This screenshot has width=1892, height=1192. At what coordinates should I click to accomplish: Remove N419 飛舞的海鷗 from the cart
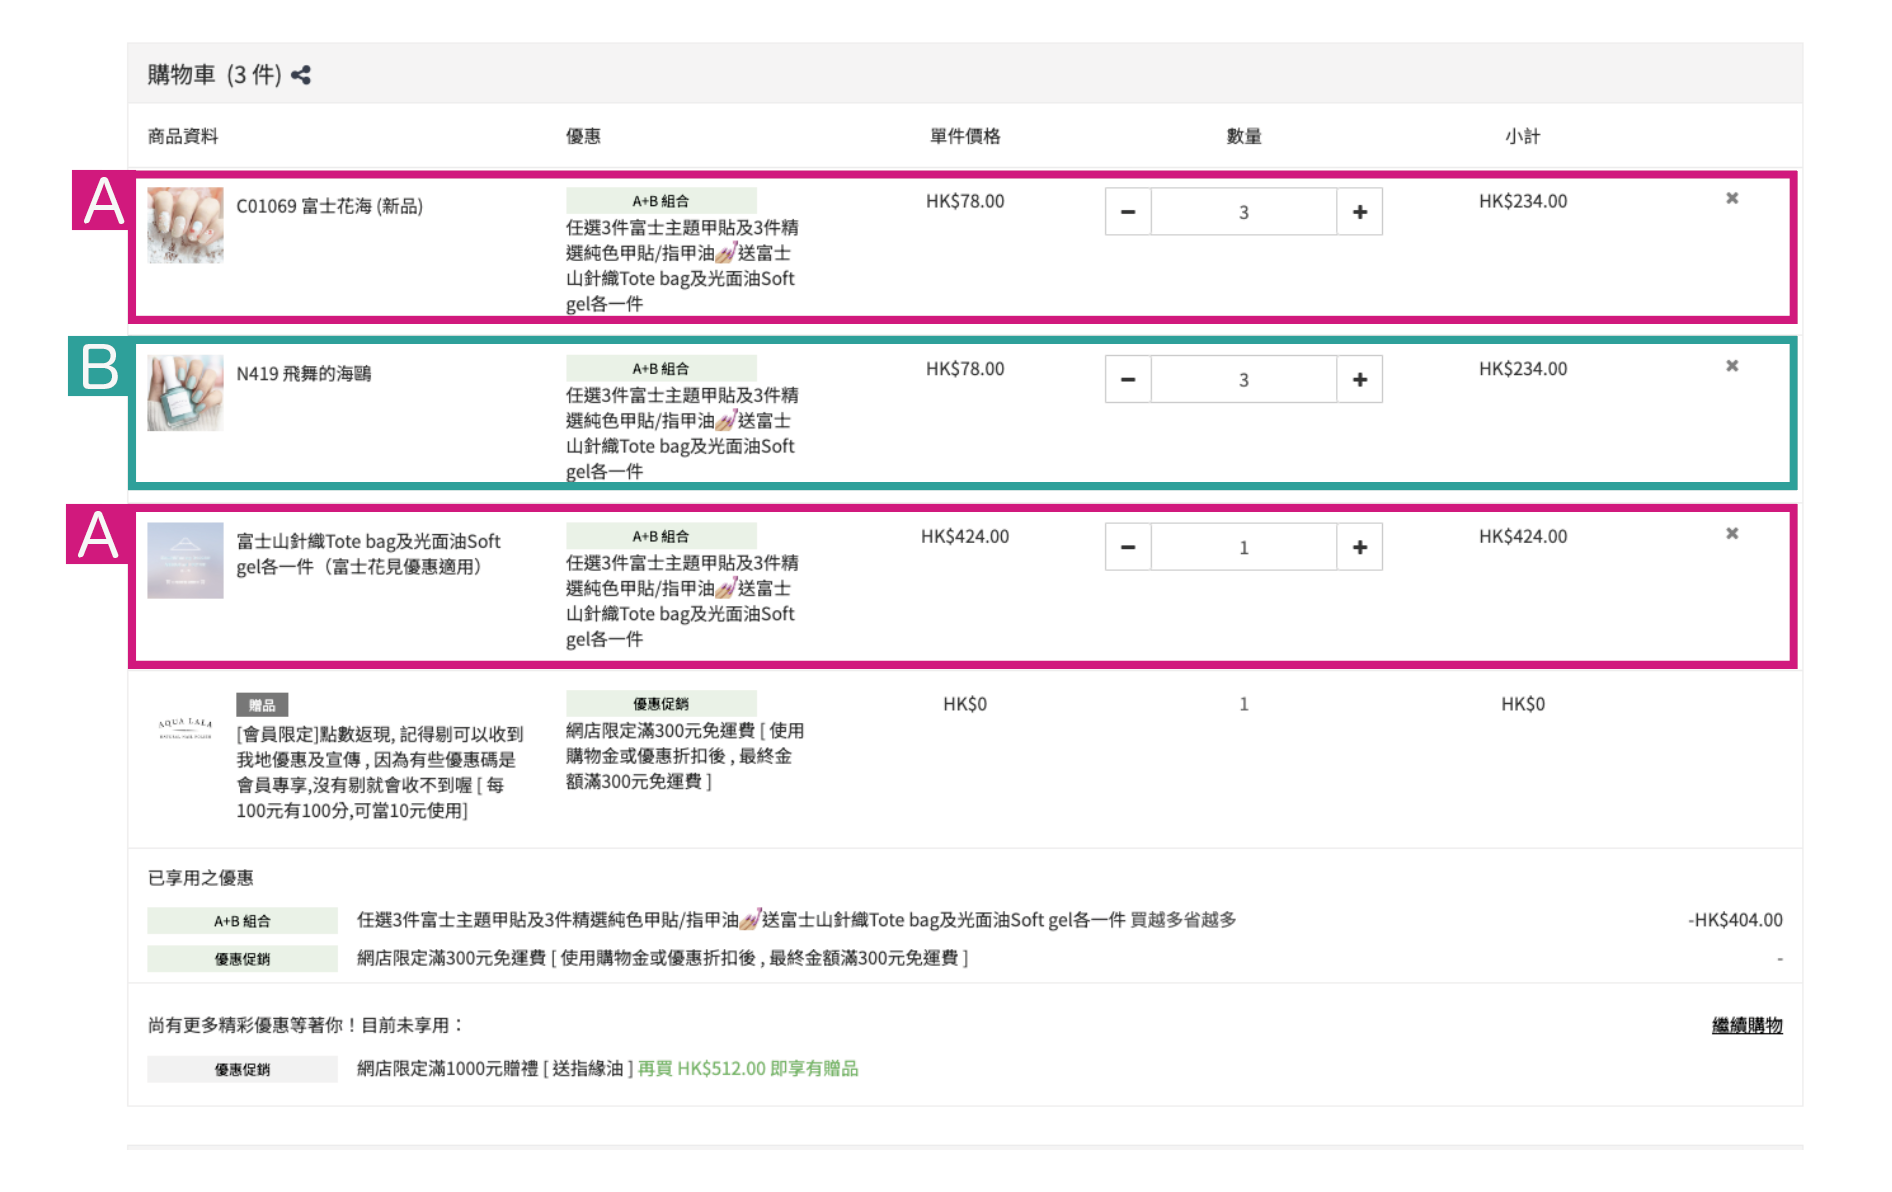coord(1731,367)
